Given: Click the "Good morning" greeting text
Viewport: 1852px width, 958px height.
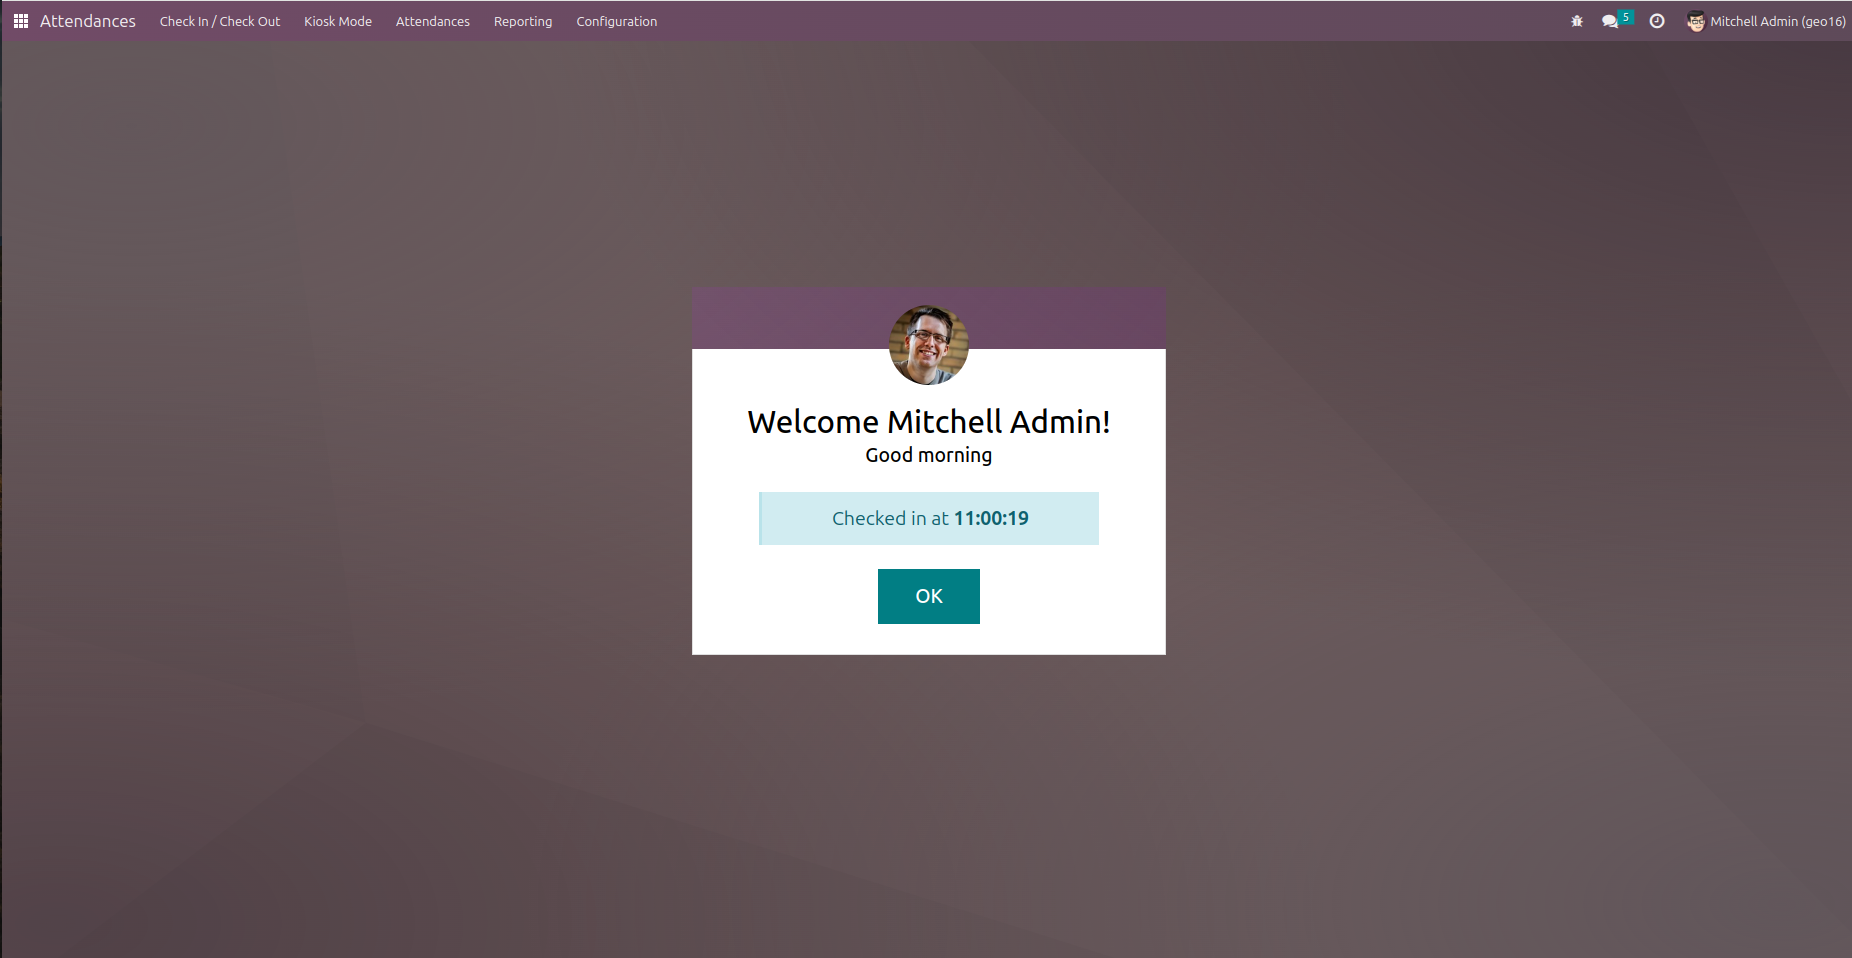Looking at the screenshot, I should point(929,455).
